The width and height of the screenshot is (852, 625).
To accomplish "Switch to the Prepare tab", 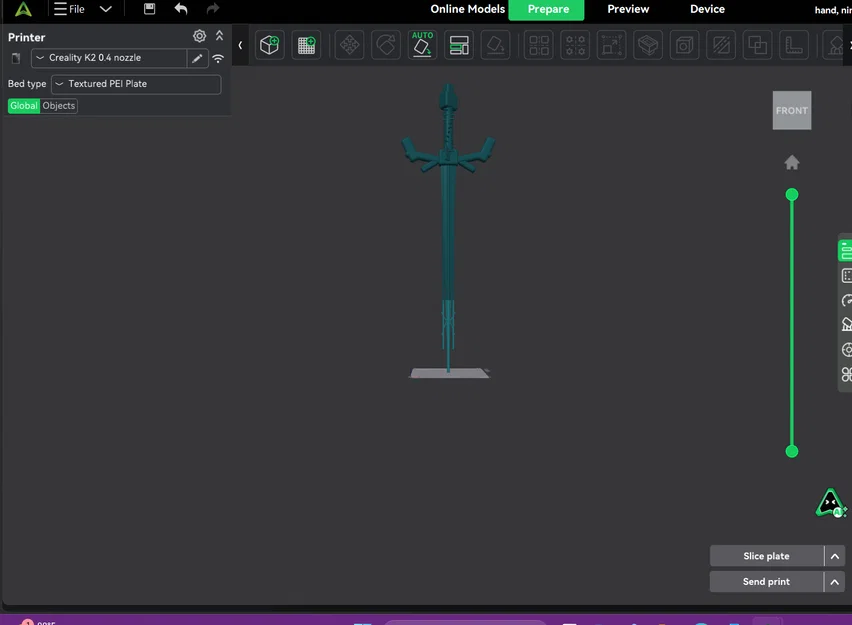I will (548, 9).
